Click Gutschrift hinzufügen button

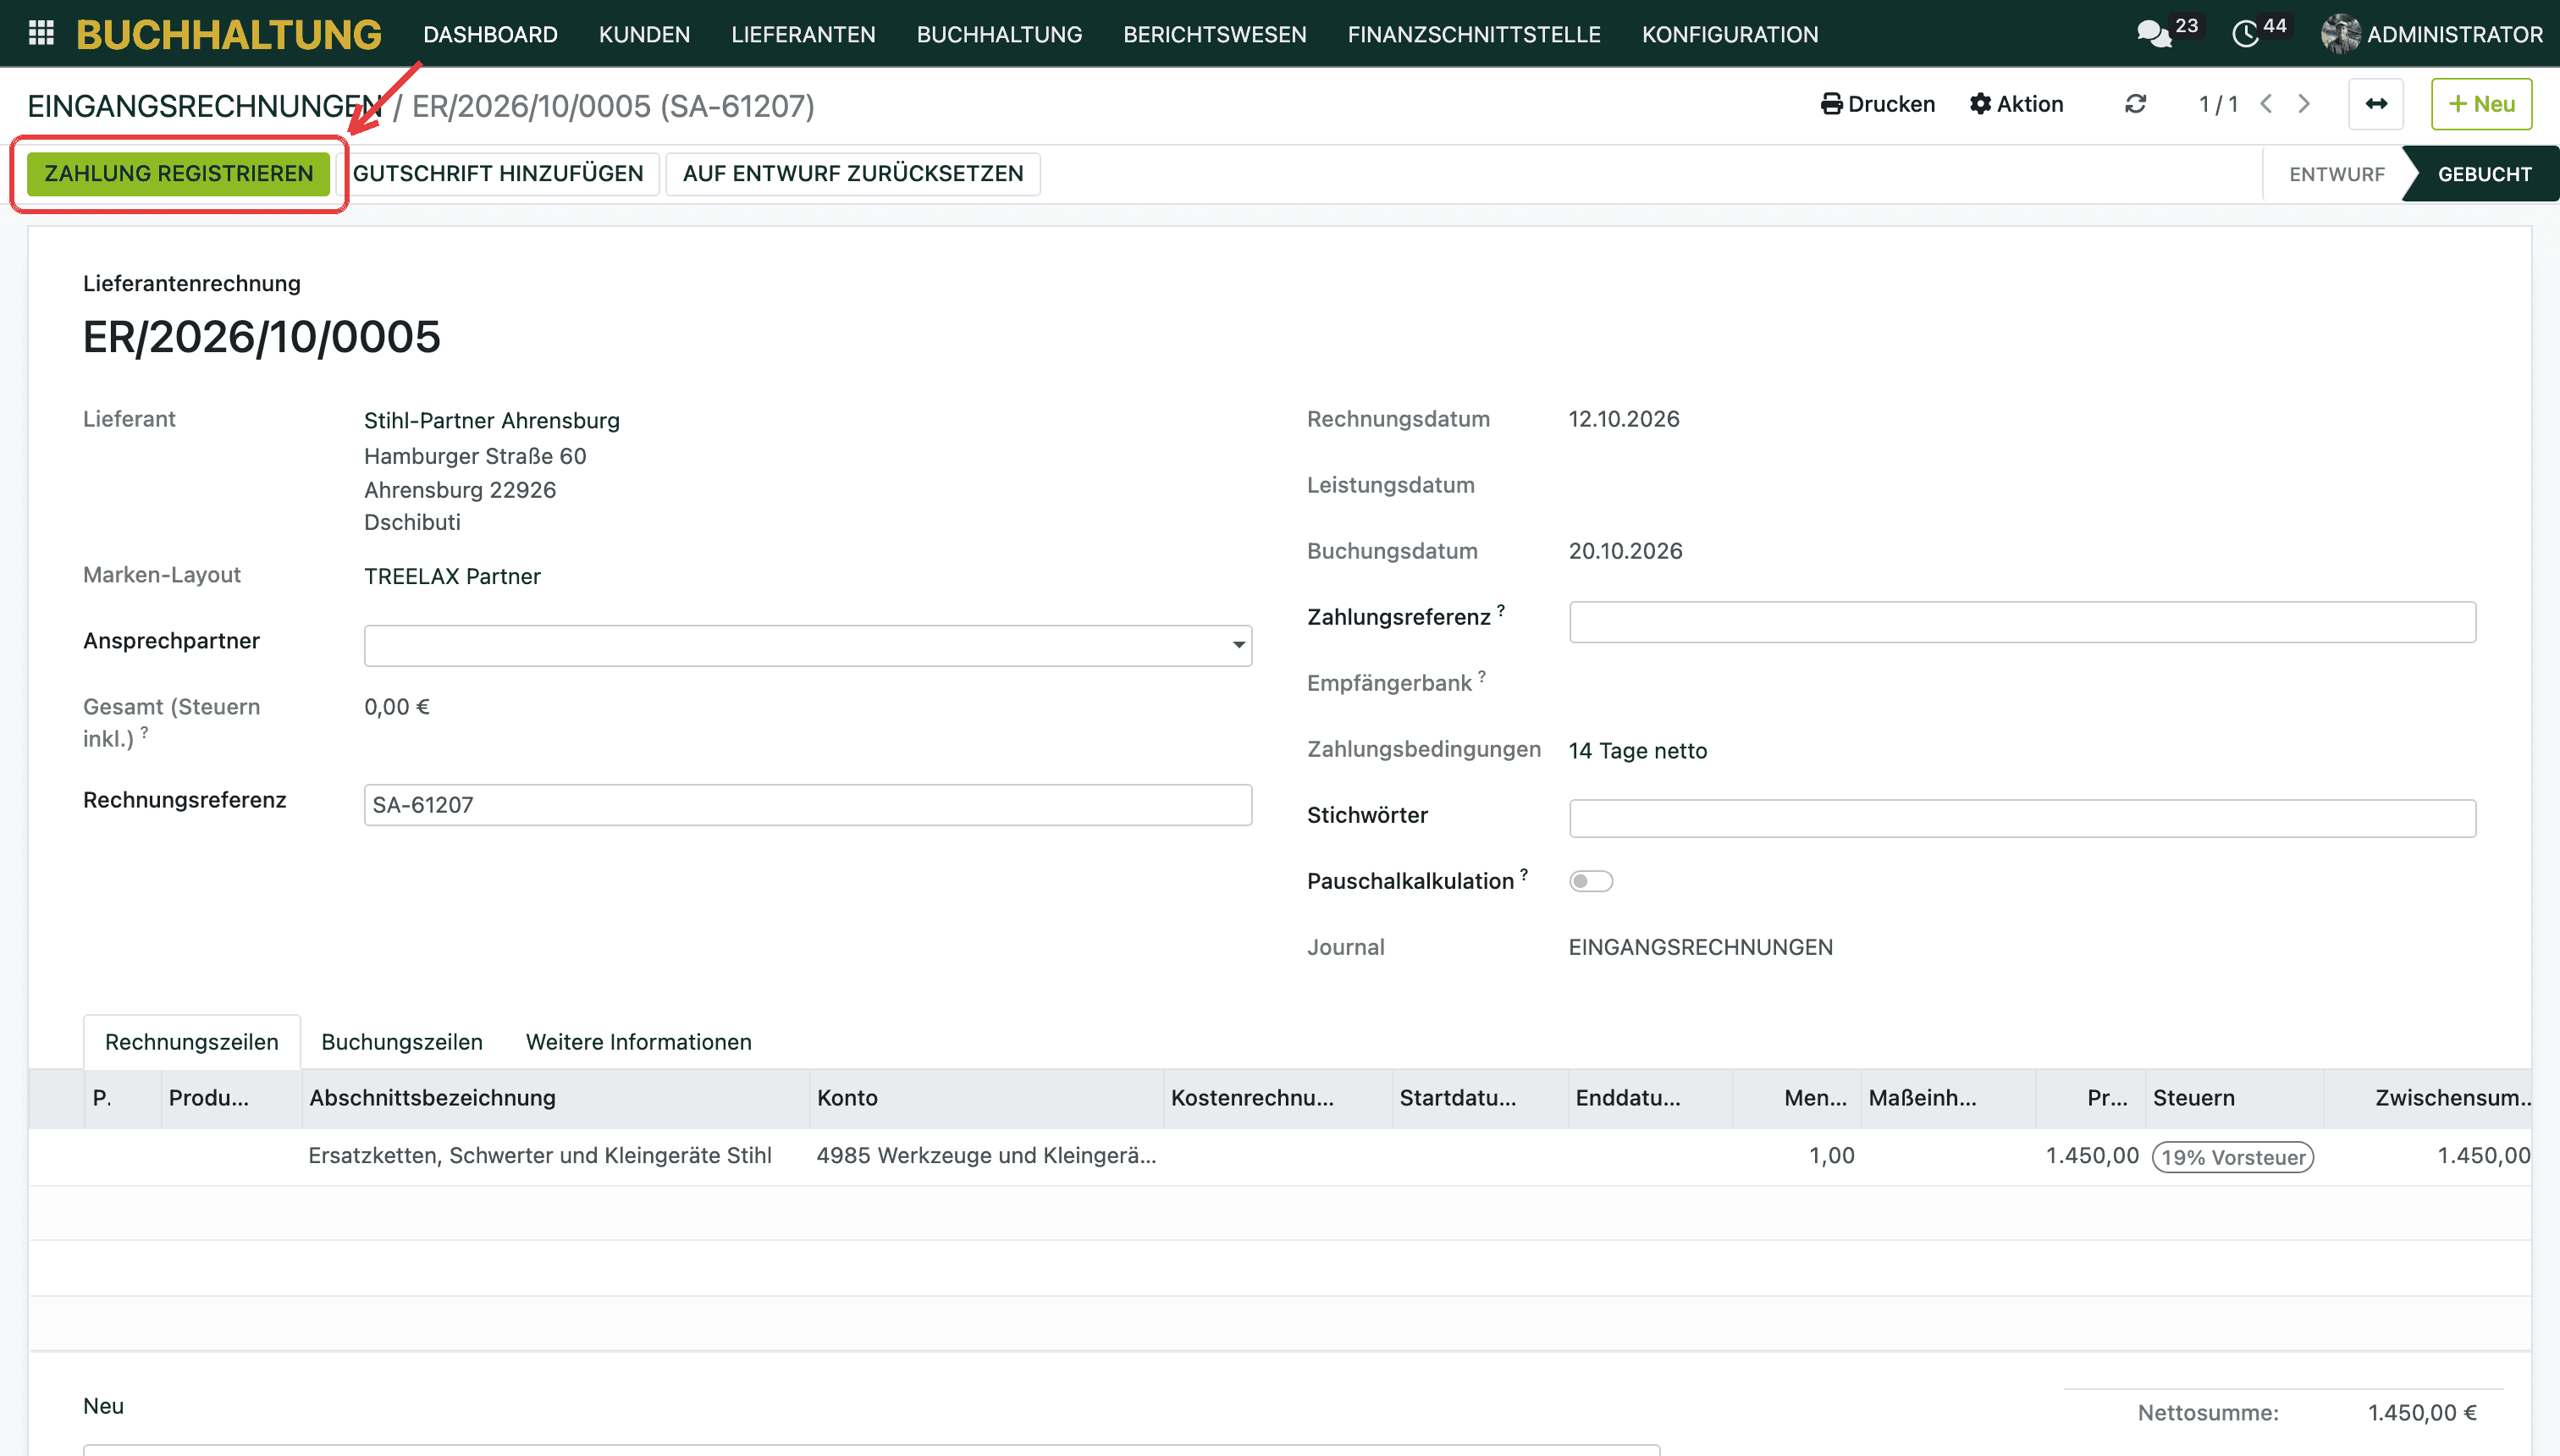498,174
